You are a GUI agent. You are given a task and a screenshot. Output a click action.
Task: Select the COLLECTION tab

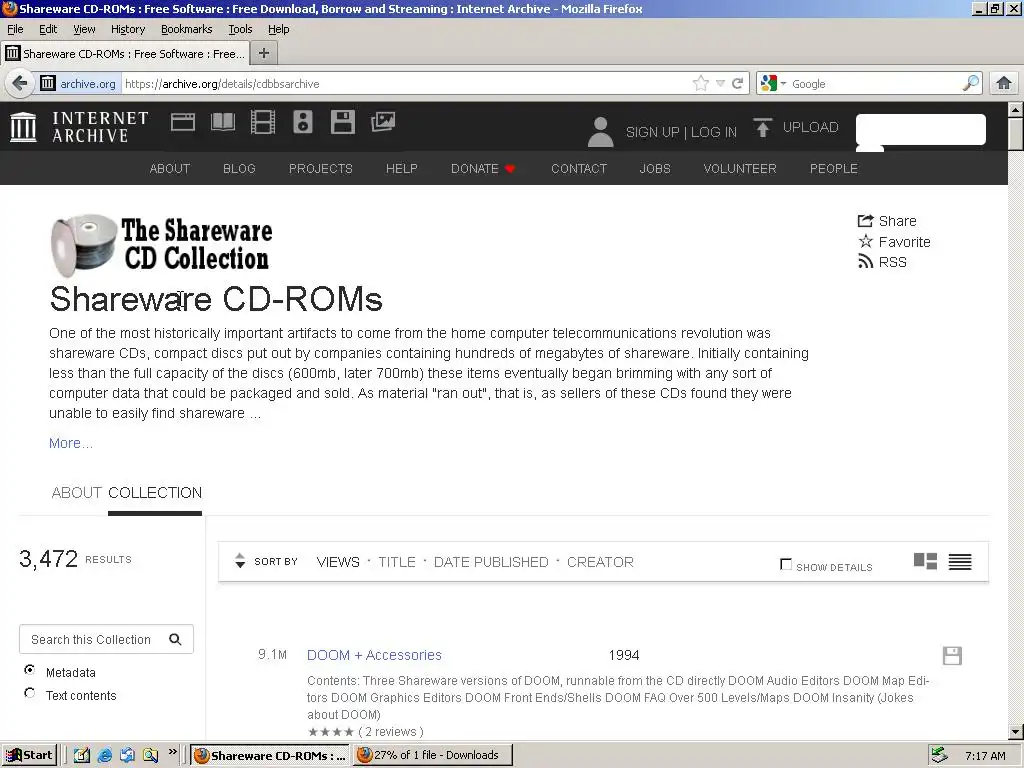pyautogui.click(x=155, y=493)
